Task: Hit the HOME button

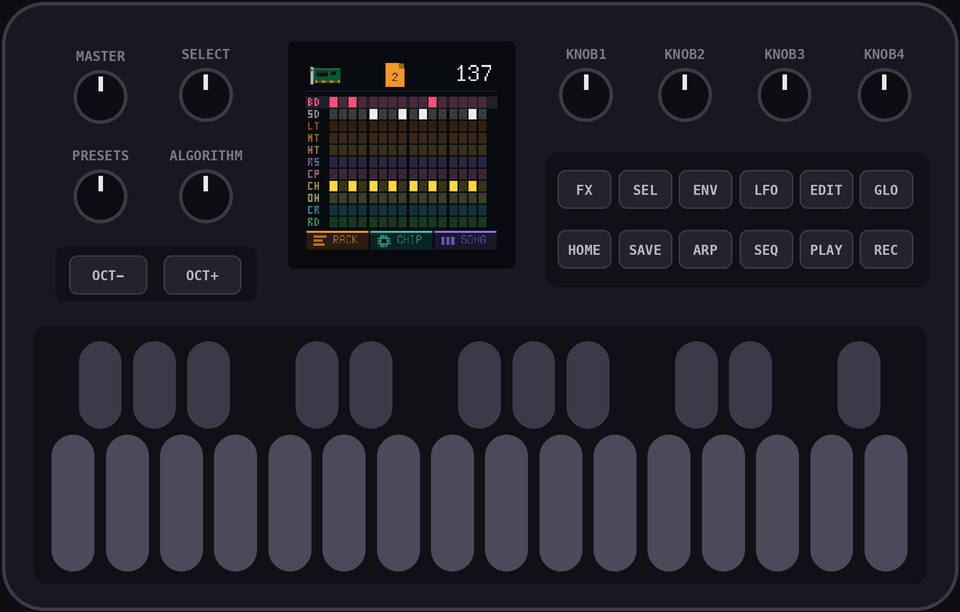Action: coord(584,250)
